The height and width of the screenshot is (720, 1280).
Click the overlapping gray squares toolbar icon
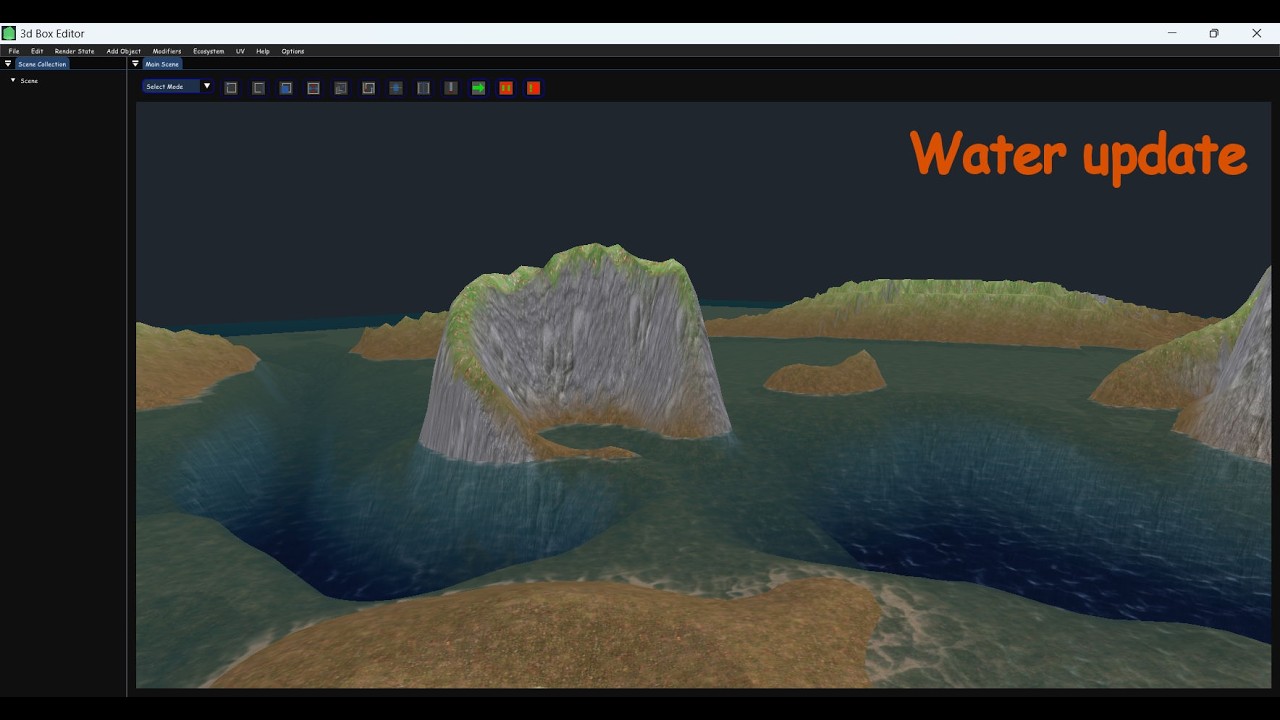pyautogui.click(x=341, y=88)
